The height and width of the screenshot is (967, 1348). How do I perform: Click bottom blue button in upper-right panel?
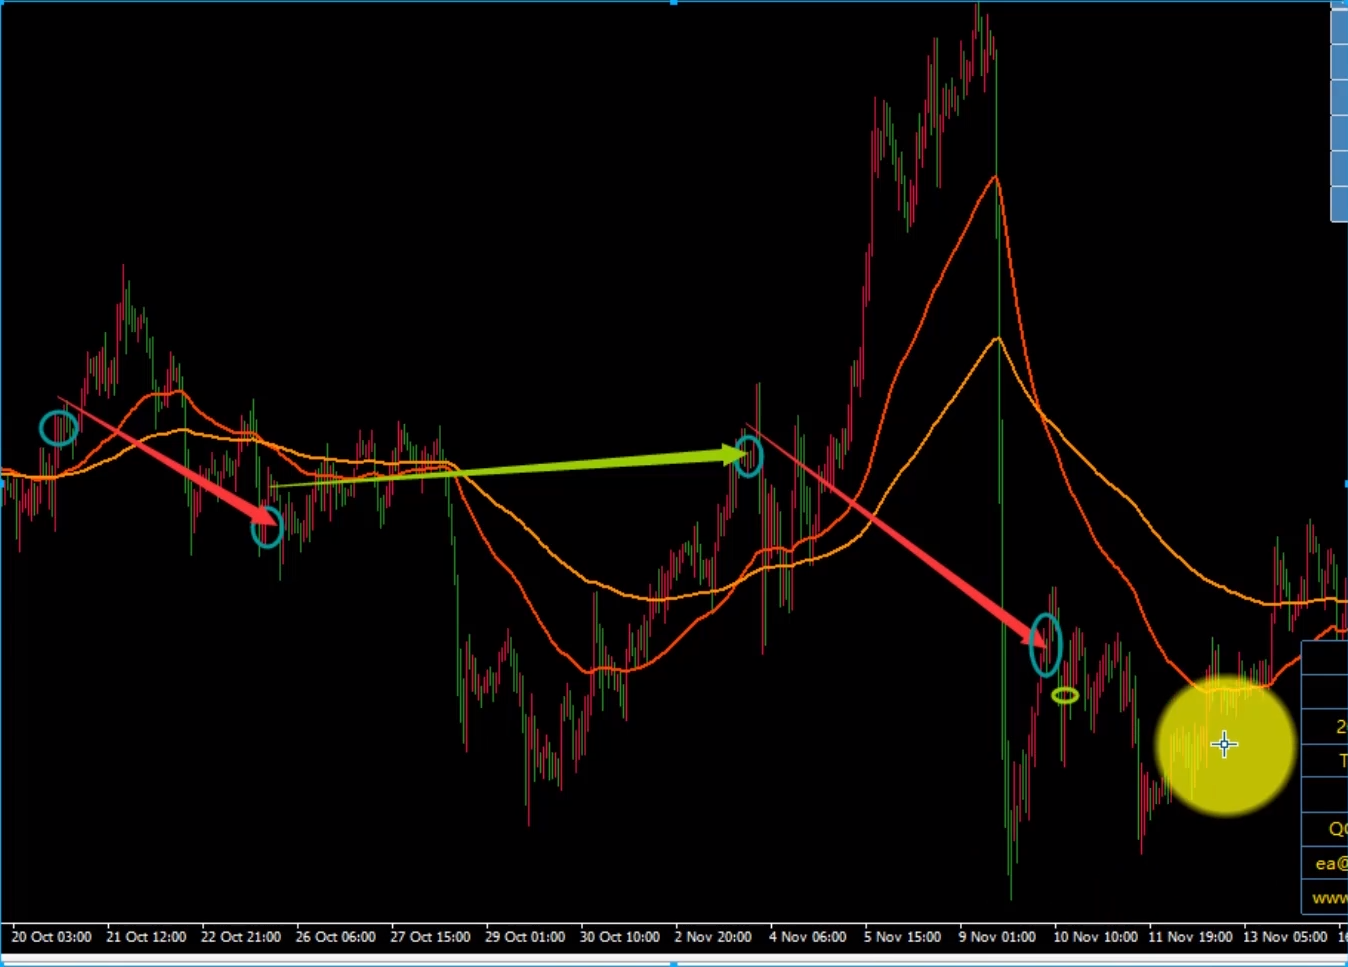tap(1340, 204)
